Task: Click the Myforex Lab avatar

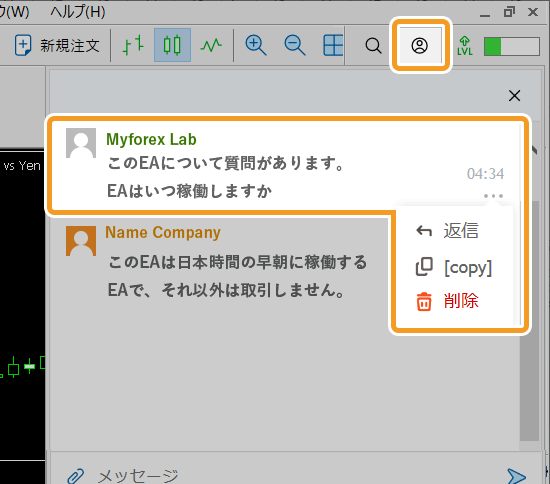Action: point(81,143)
